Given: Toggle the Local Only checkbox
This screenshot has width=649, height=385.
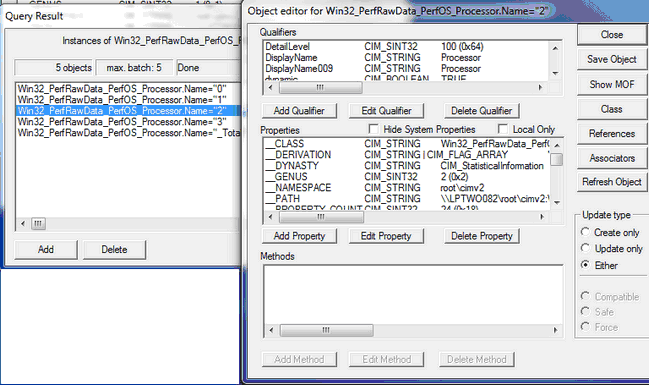Looking at the screenshot, I should [x=503, y=129].
